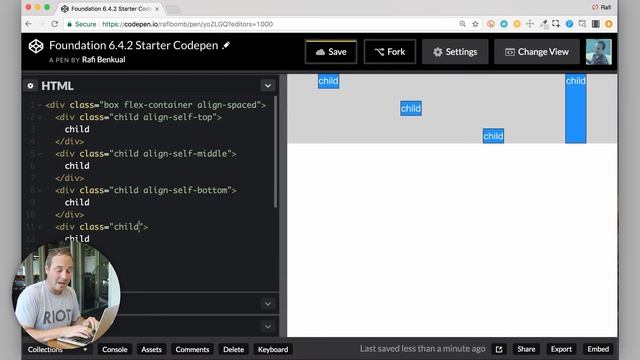Open the Comments panel
The width and height of the screenshot is (640, 360).
[192, 349]
